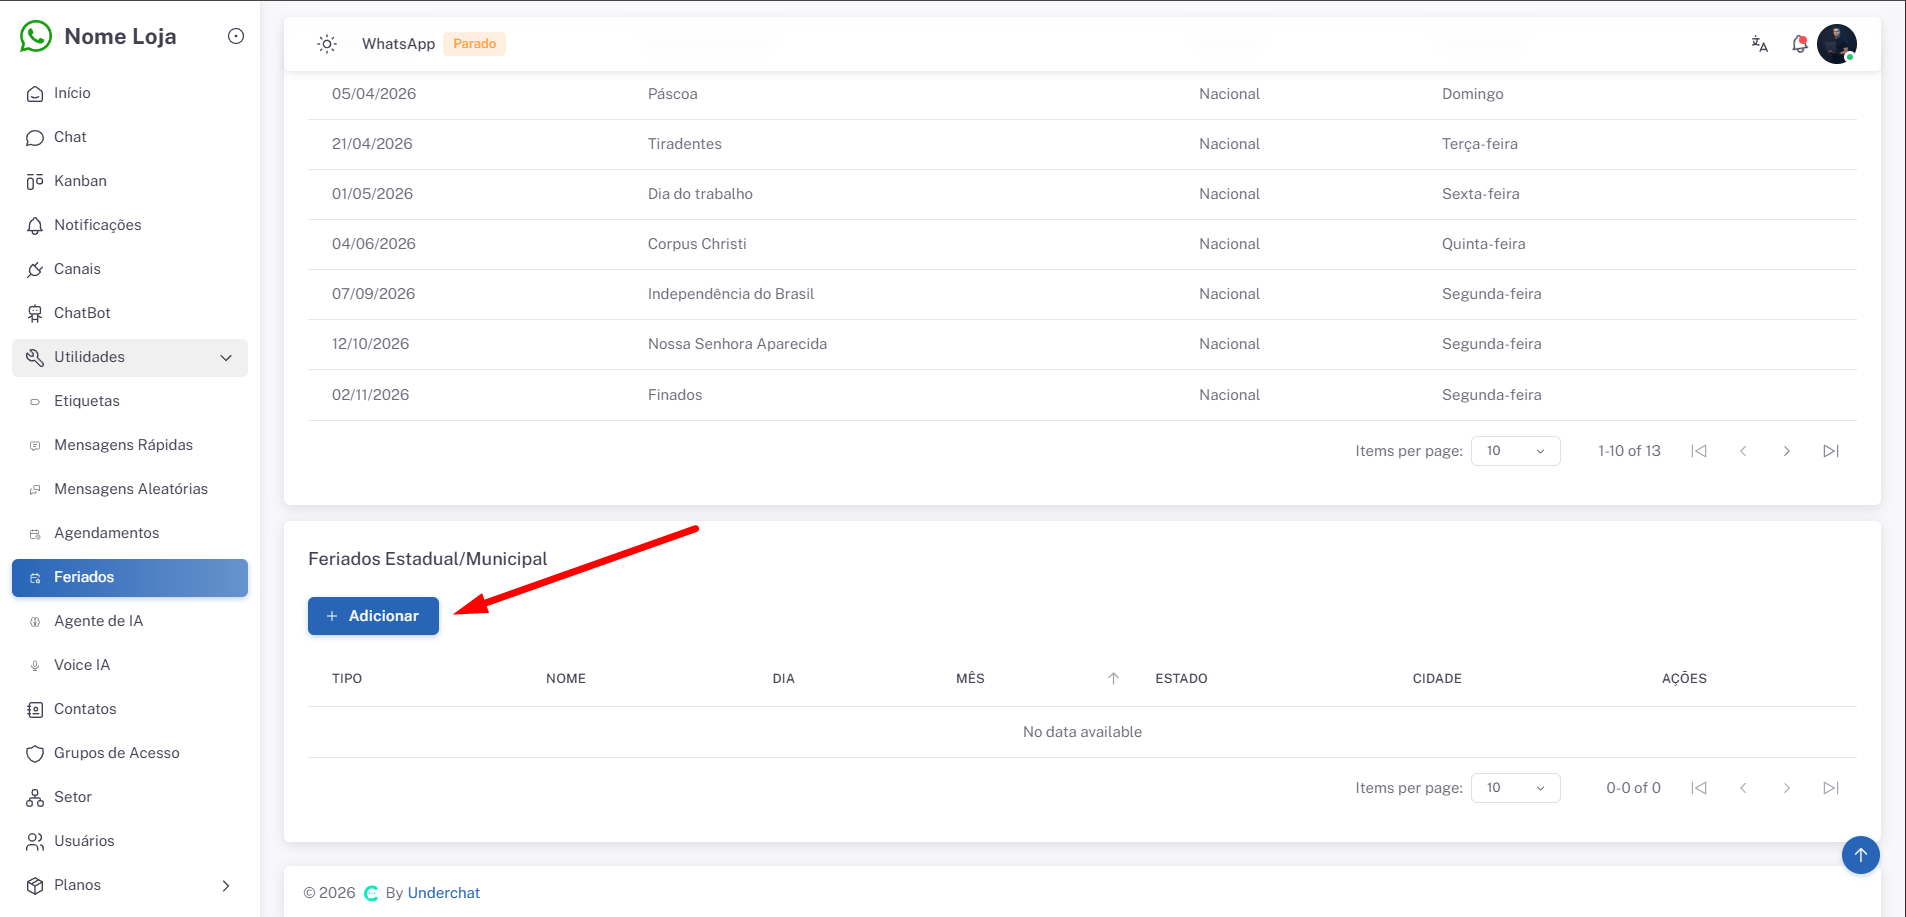Open Agente de IA submenu item
This screenshot has height=917, width=1906.
(x=130, y=621)
